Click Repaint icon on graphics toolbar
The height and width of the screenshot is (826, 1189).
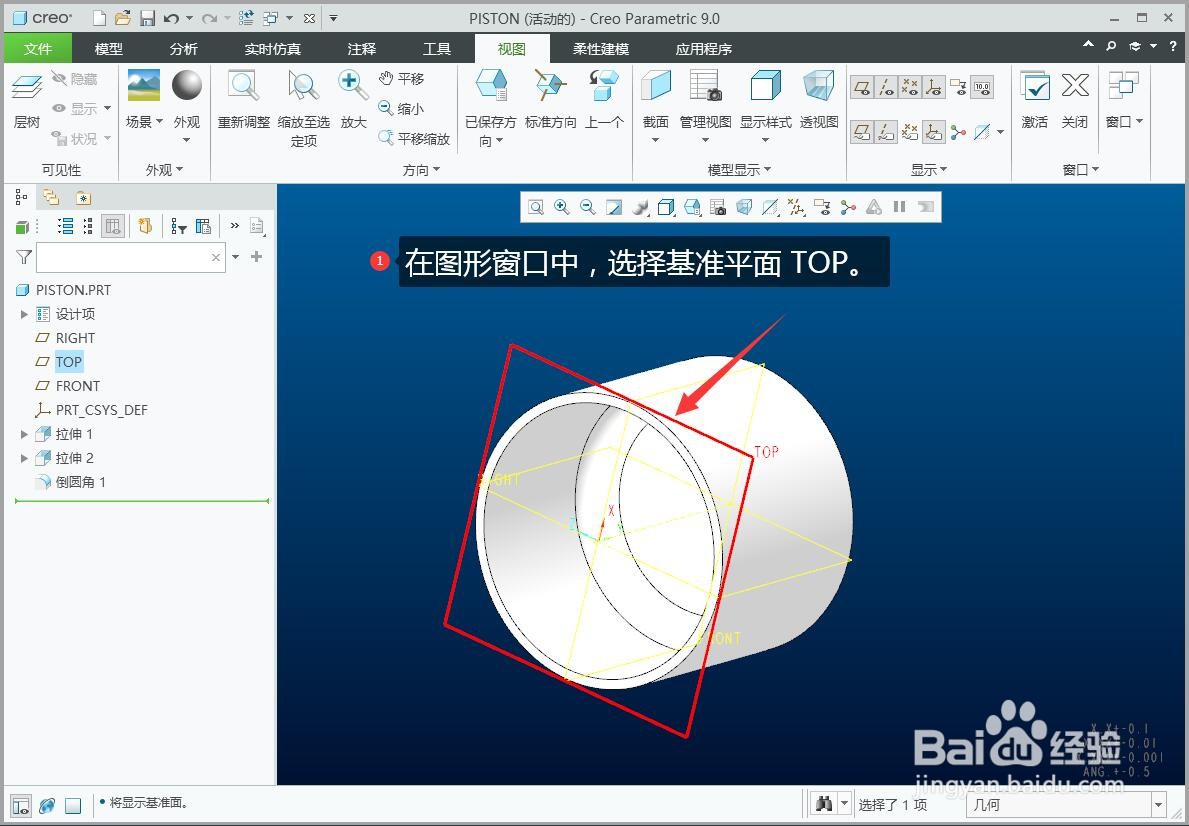tap(613, 207)
